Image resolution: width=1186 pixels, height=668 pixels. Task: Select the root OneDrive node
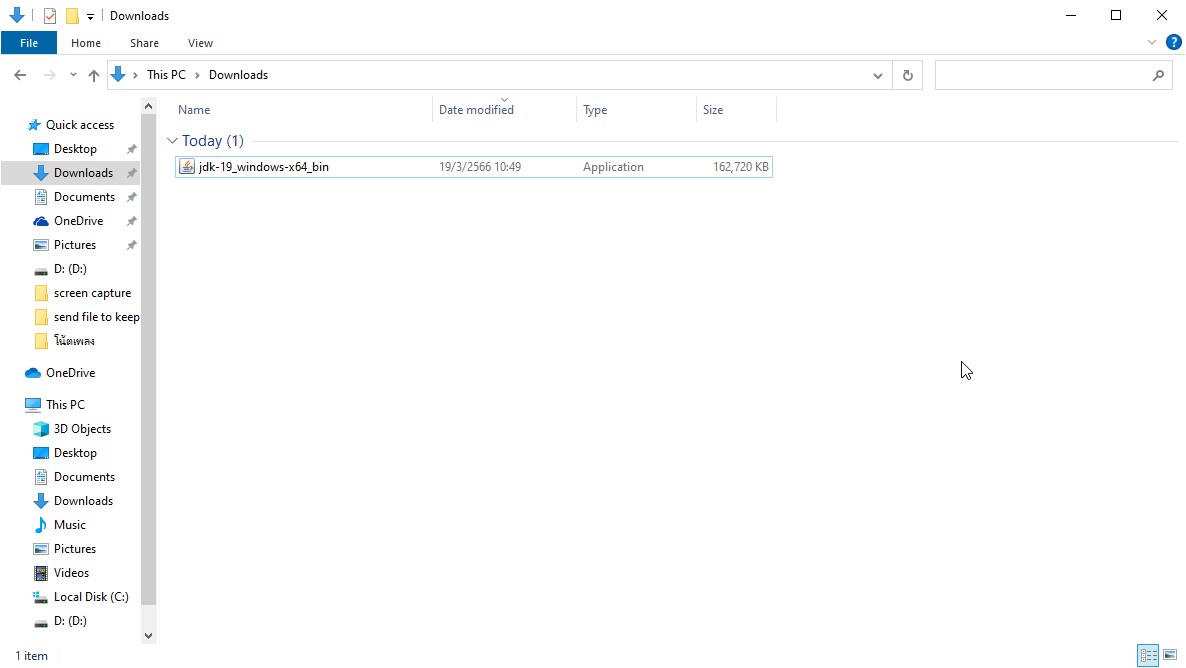[x=70, y=373]
